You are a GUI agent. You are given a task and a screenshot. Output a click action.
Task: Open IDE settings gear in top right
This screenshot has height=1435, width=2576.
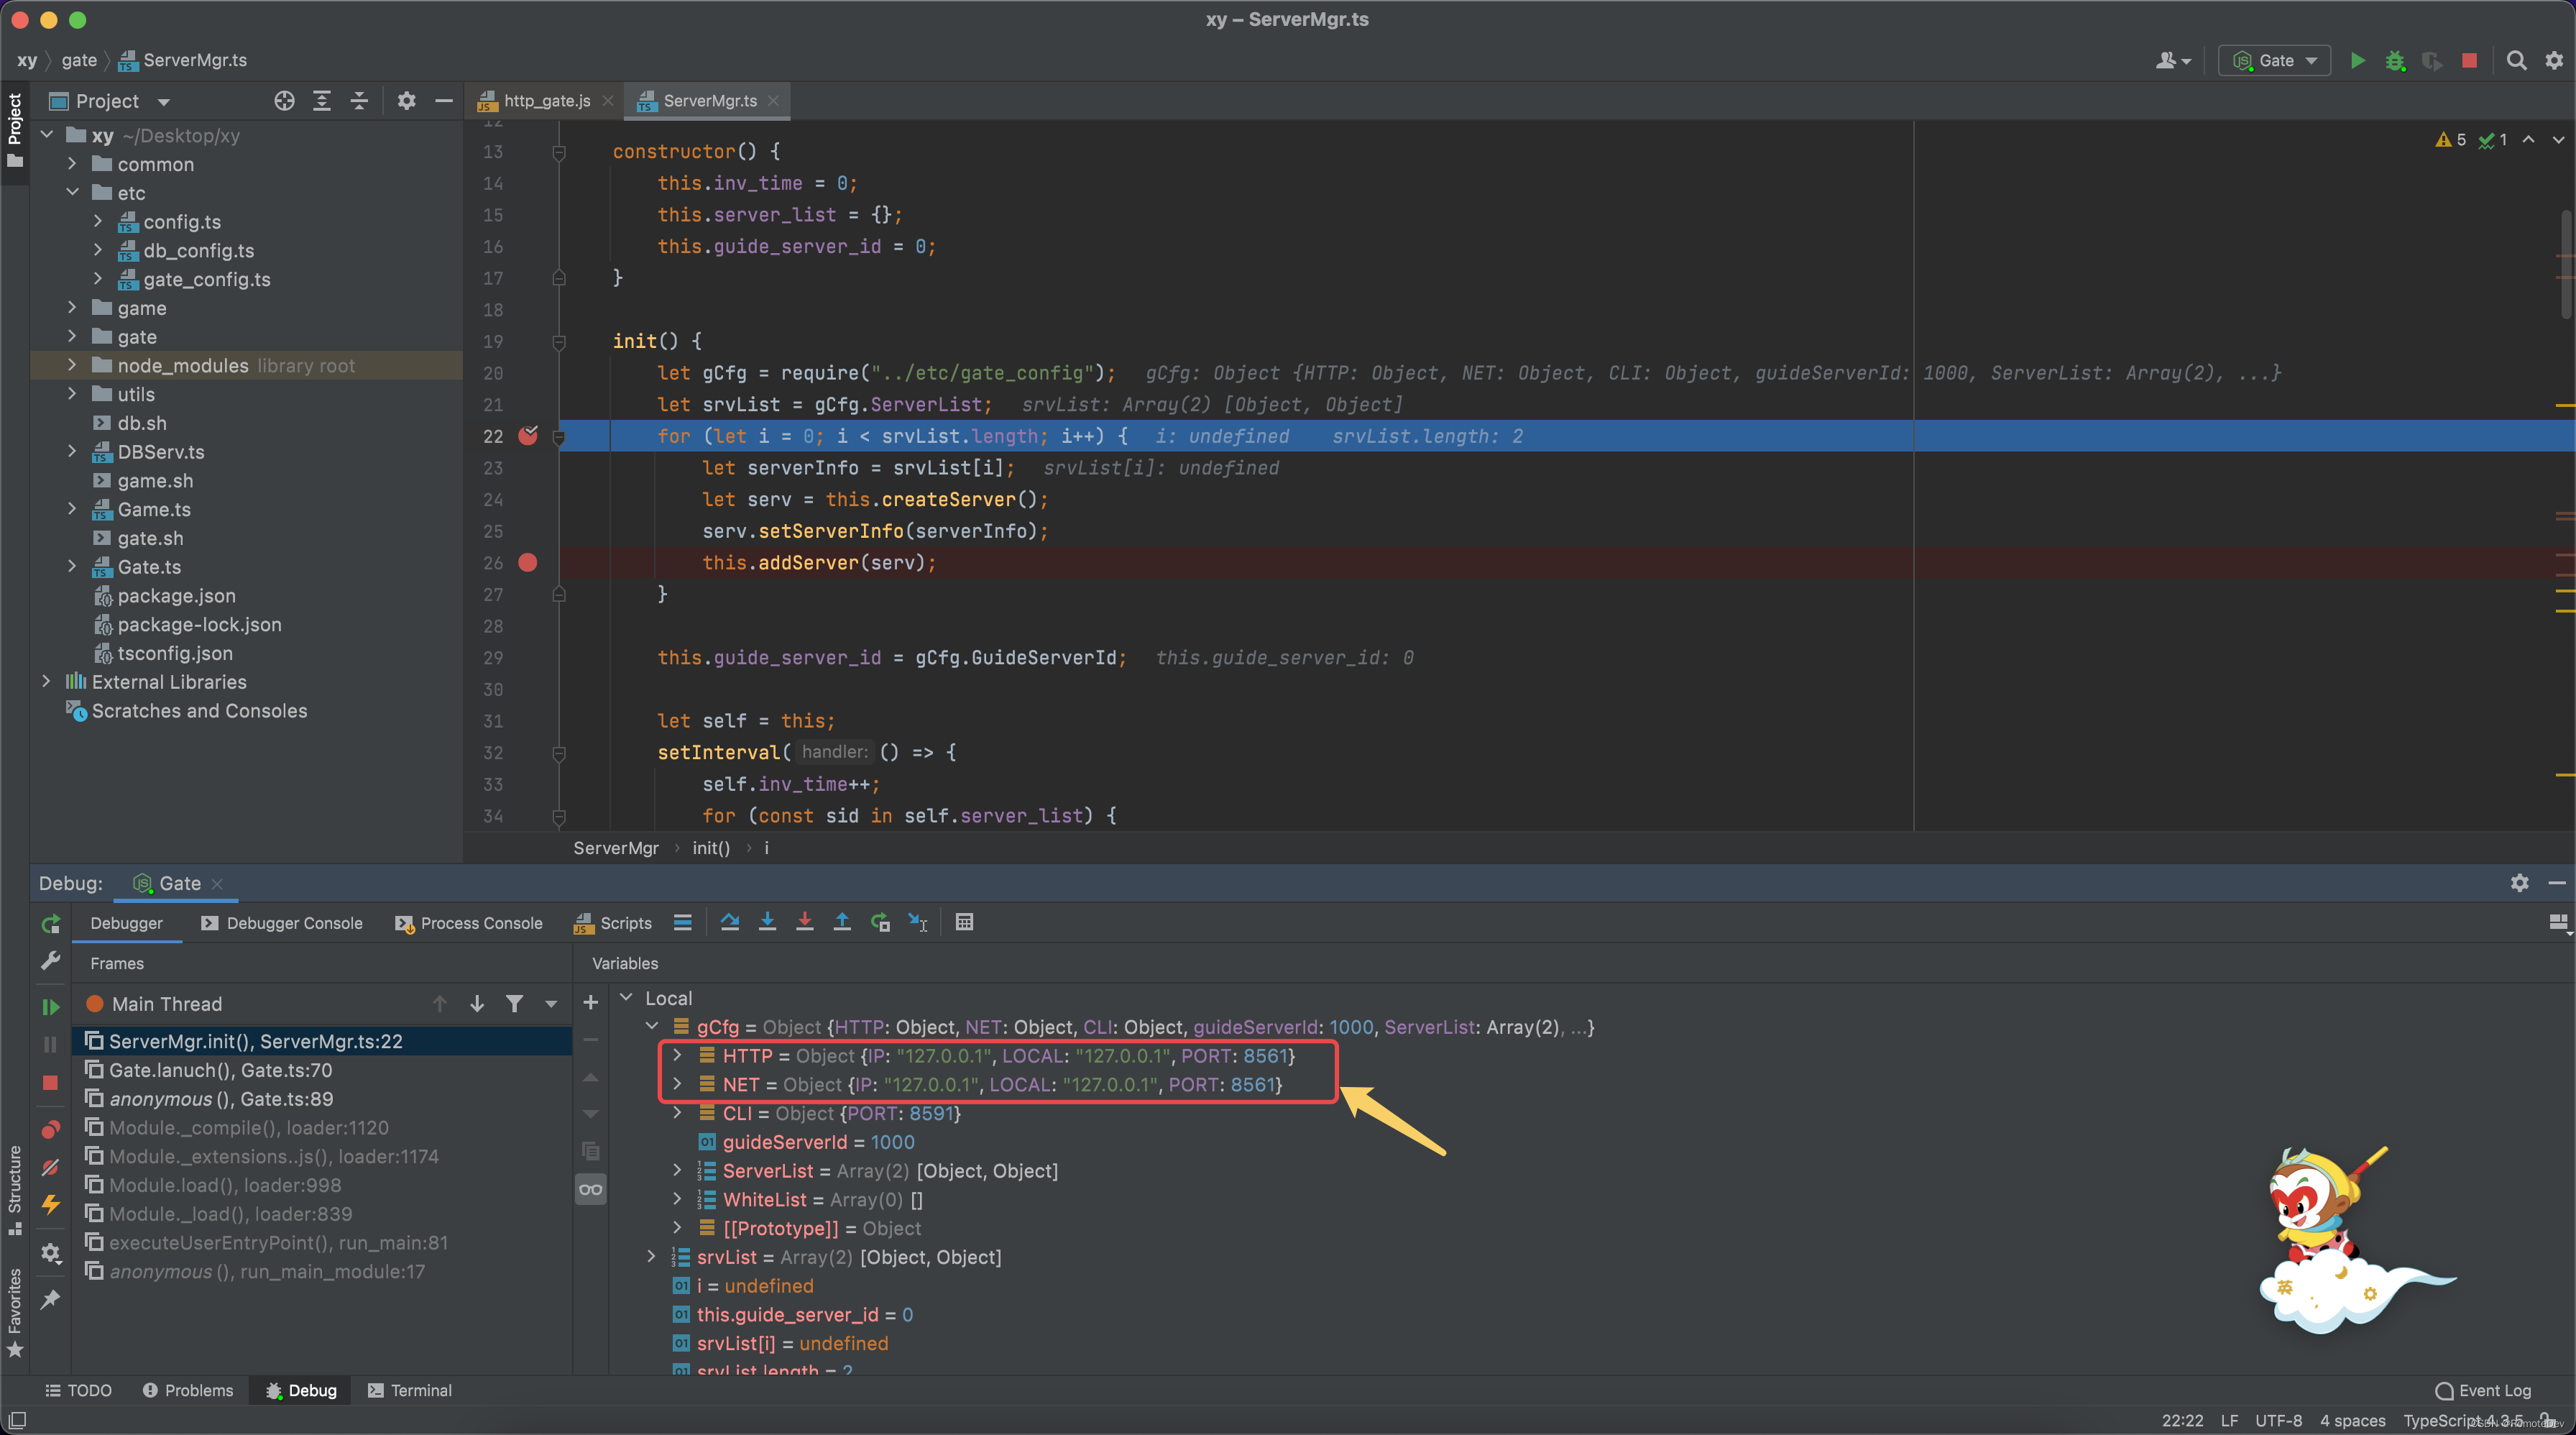2554,60
